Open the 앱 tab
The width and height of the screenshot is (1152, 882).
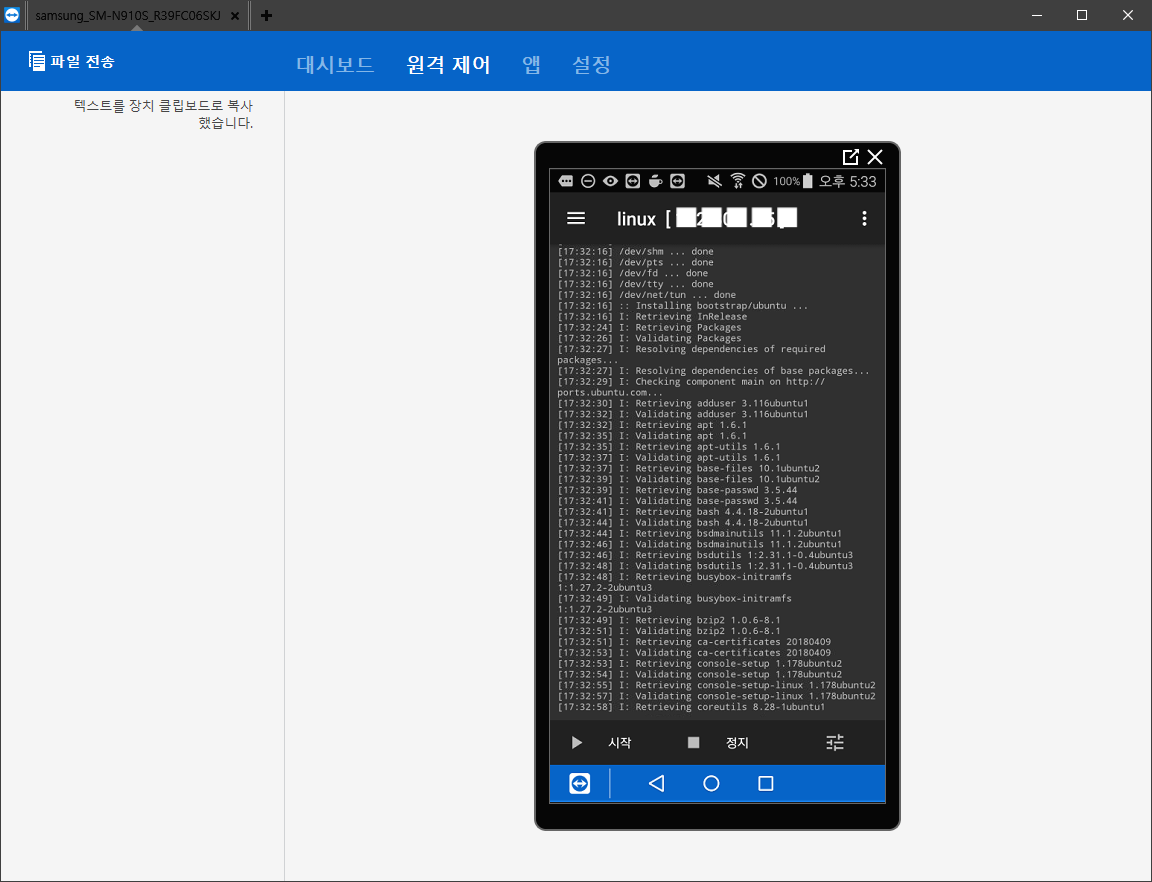pos(531,65)
